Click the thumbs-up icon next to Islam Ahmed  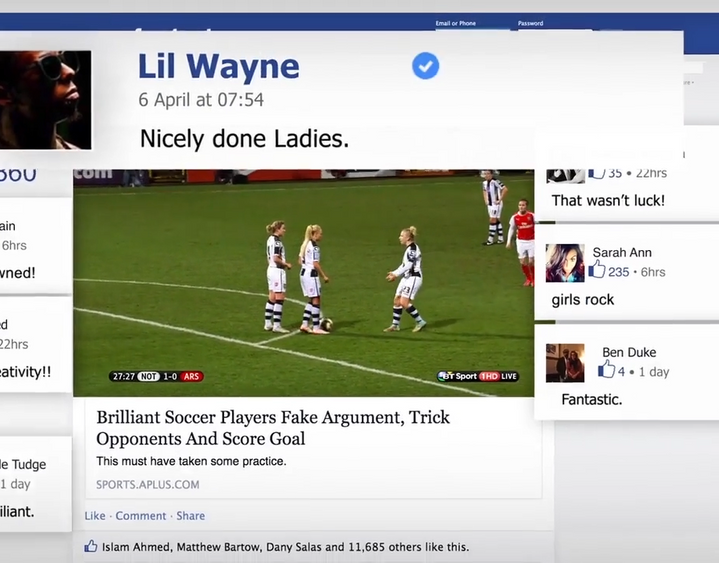point(91,546)
